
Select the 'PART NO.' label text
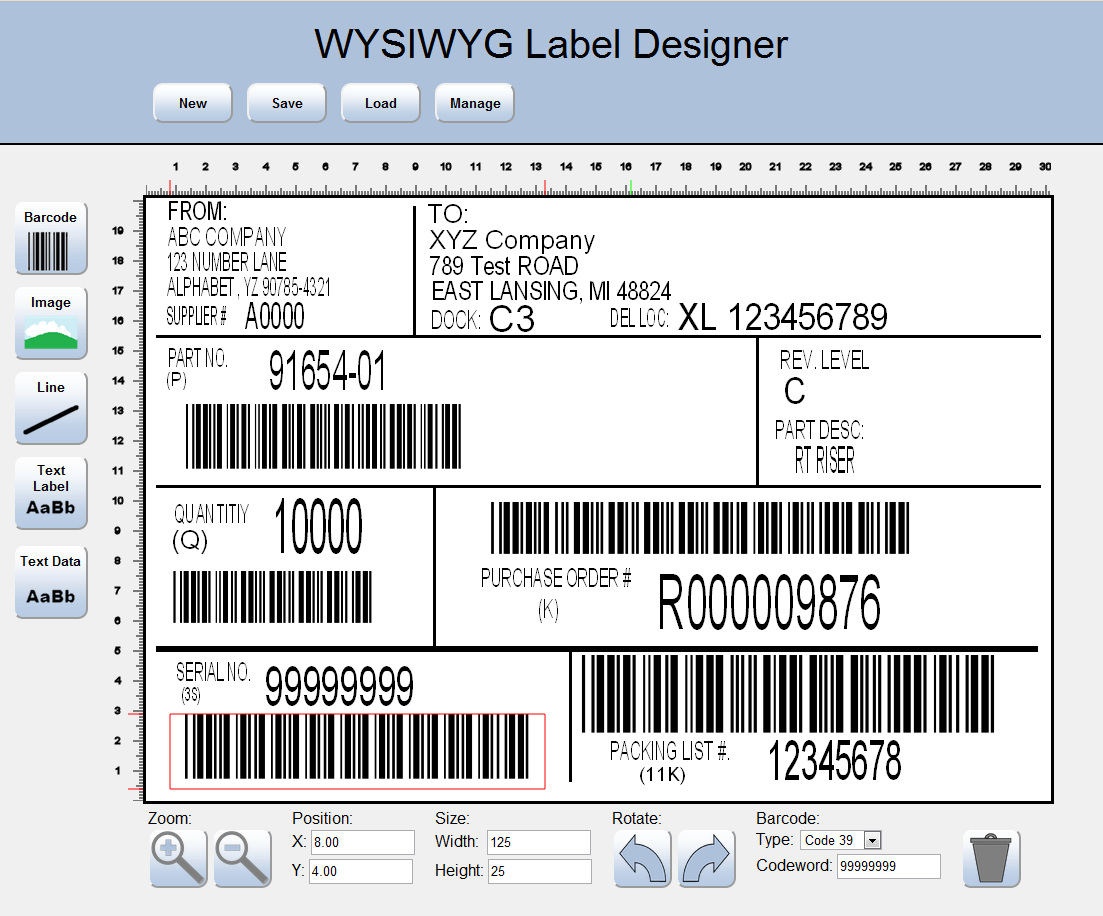198,358
